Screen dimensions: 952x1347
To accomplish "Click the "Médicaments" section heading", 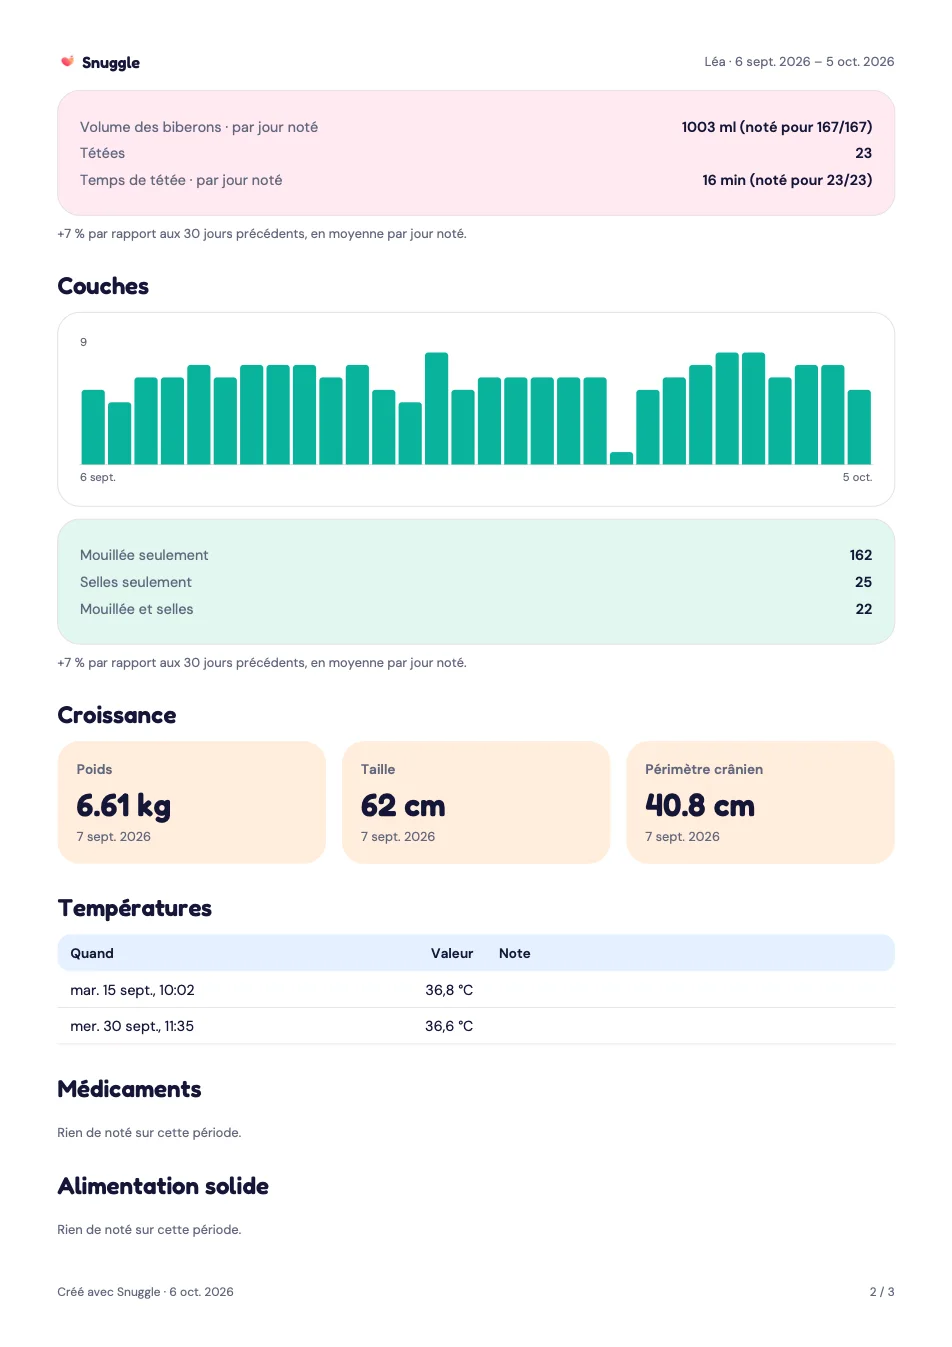I will point(129,1089).
